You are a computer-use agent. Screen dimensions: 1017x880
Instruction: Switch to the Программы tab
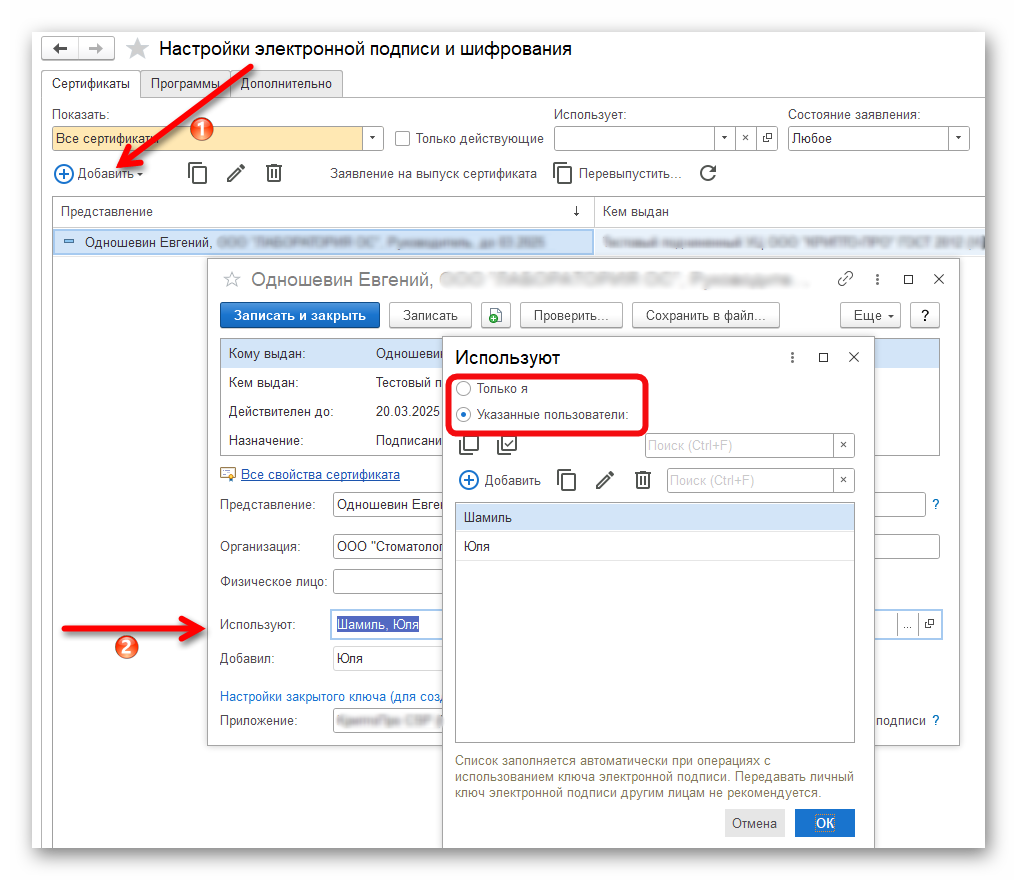click(x=185, y=84)
